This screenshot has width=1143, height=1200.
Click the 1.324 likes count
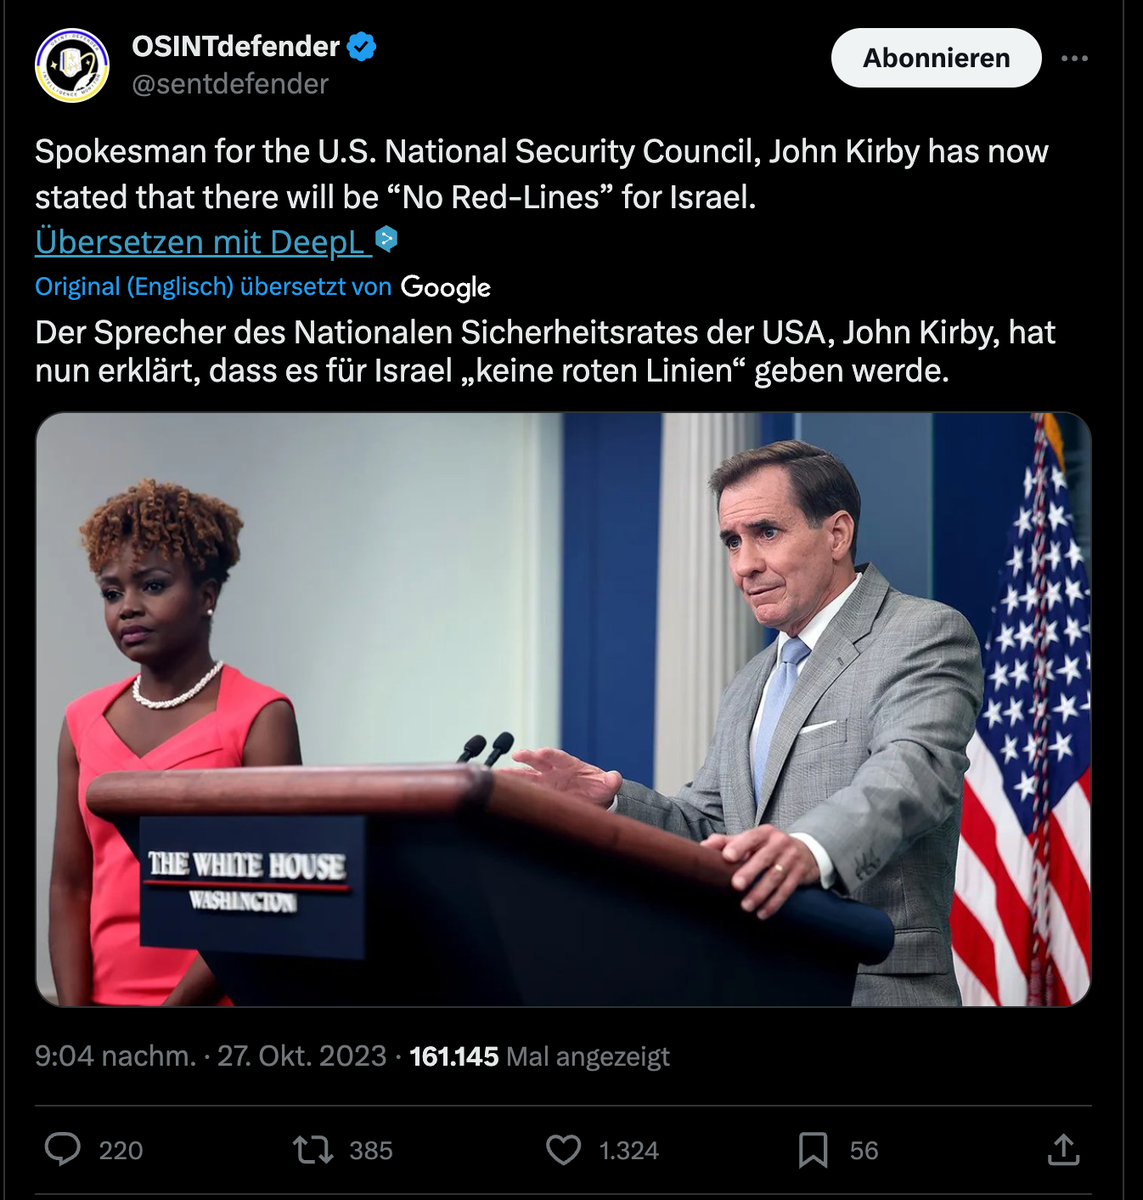[x=629, y=1151]
